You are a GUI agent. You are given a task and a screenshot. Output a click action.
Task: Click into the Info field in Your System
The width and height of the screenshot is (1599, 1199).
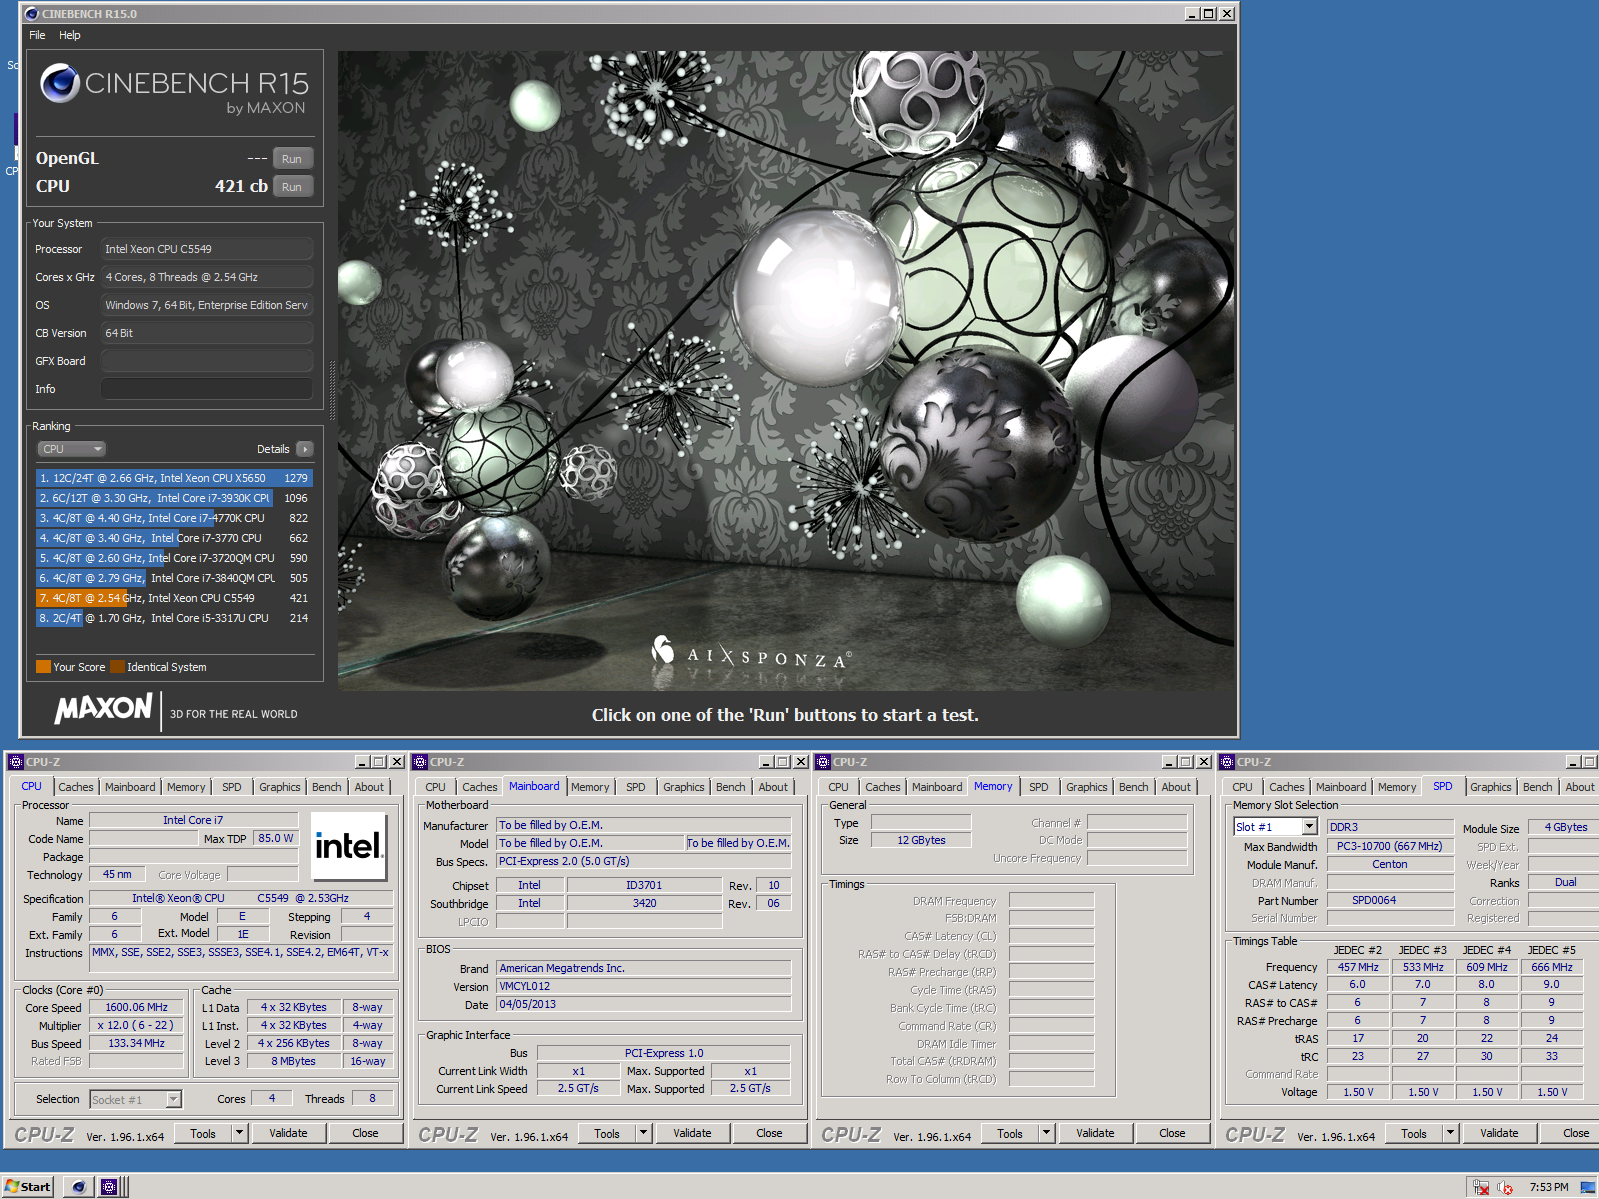(207, 389)
